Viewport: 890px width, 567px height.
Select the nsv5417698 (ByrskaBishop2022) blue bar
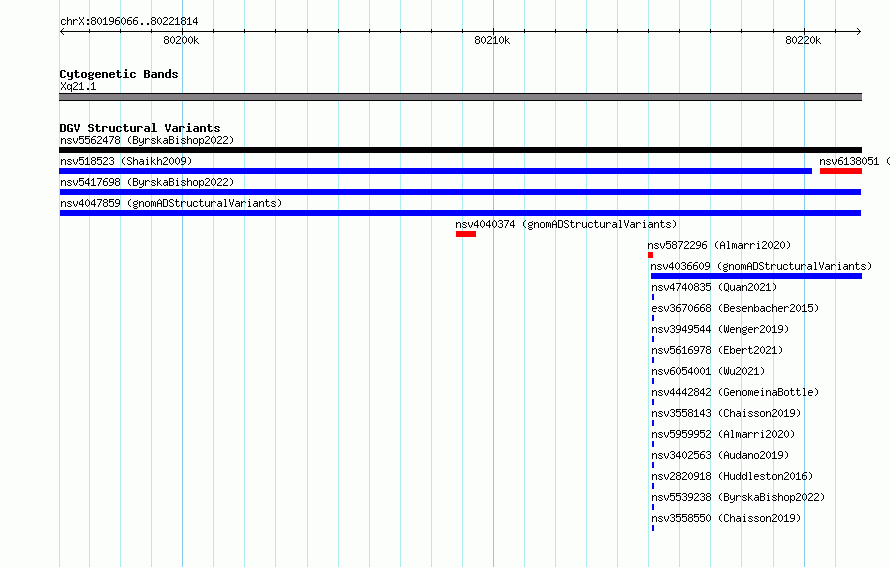pos(460,192)
